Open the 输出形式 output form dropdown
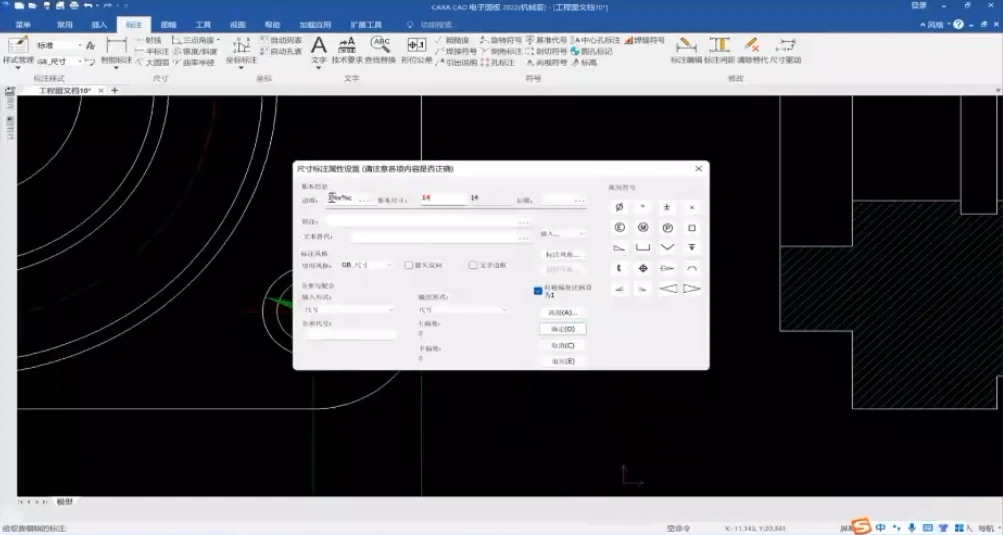This screenshot has height=535, width=1003. [463, 310]
